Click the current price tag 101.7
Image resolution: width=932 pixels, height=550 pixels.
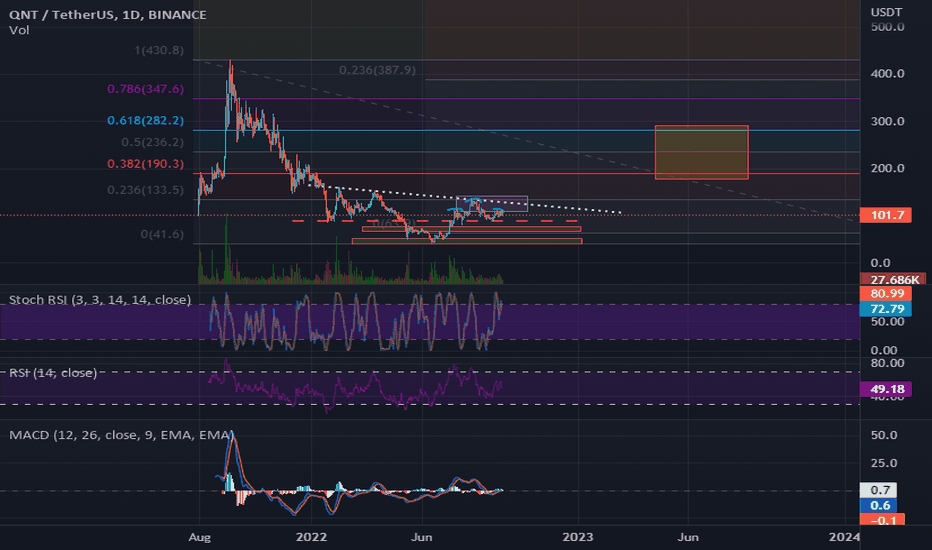click(x=886, y=215)
